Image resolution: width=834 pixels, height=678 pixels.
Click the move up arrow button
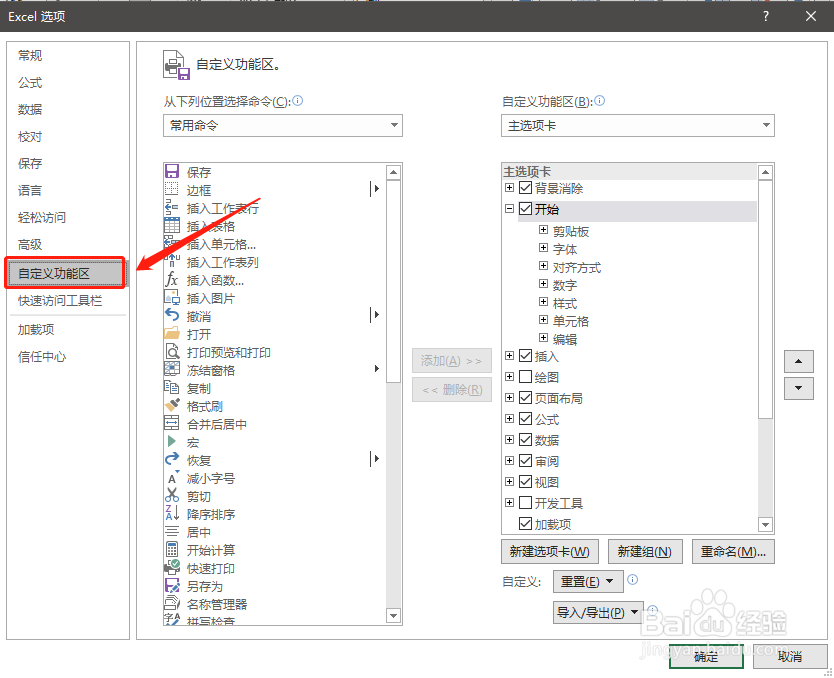(798, 362)
